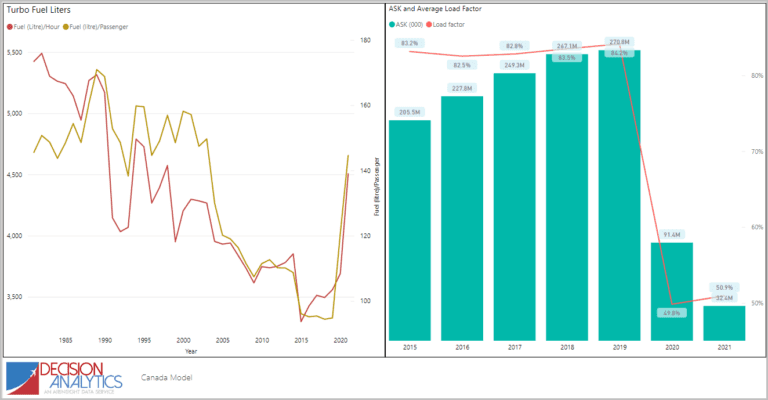Click the 82.8% load factor label
This screenshot has height=400, width=768.
tap(514, 46)
